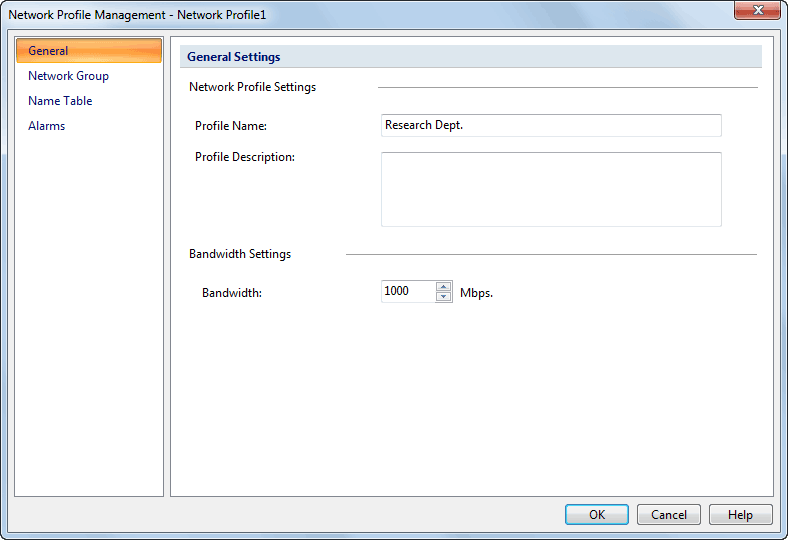
Task: Click Cancel to discard profile changes
Action: (x=668, y=515)
